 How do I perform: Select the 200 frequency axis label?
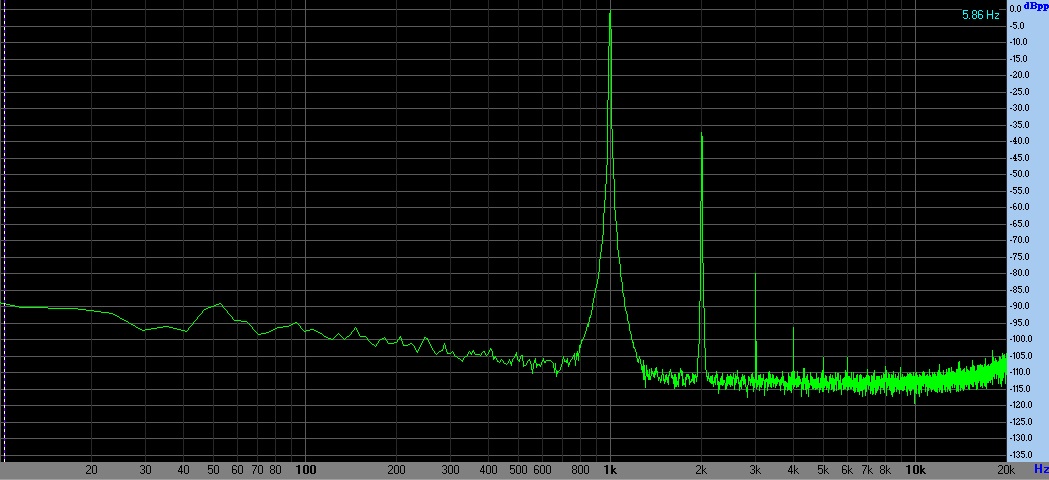[x=397, y=469]
